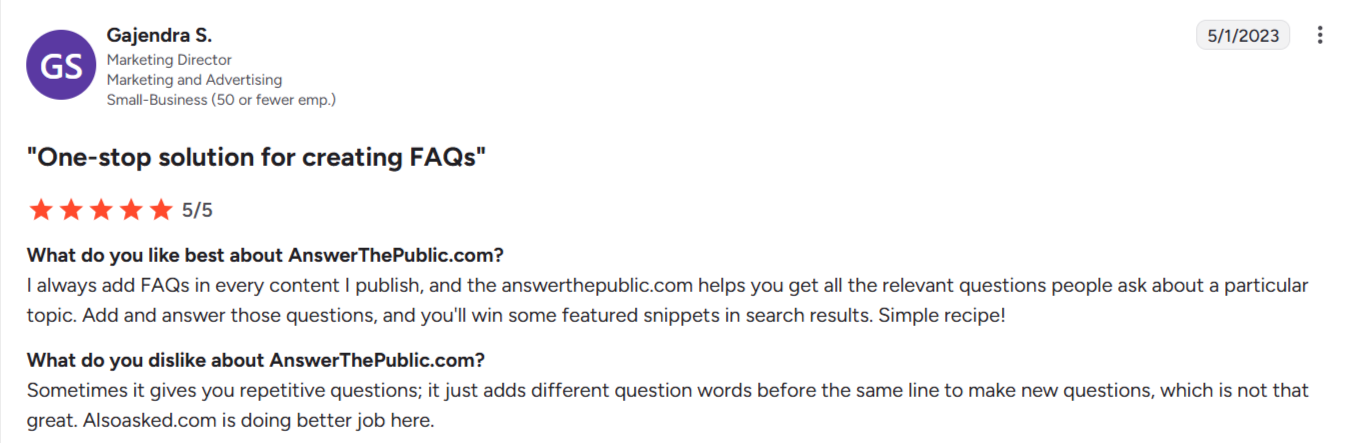The image size is (1356, 443).
Task: Click the second rating star
Action: pos(70,210)
